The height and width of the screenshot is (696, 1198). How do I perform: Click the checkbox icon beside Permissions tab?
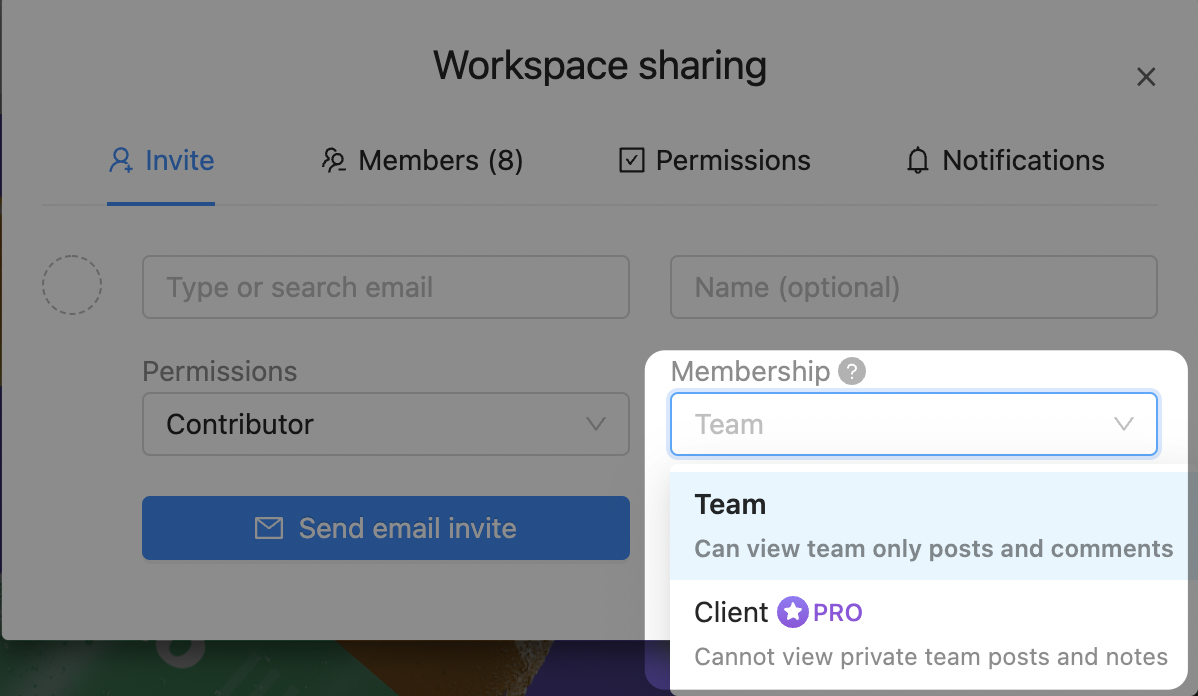pyautogui.click(x=631, y=161)
